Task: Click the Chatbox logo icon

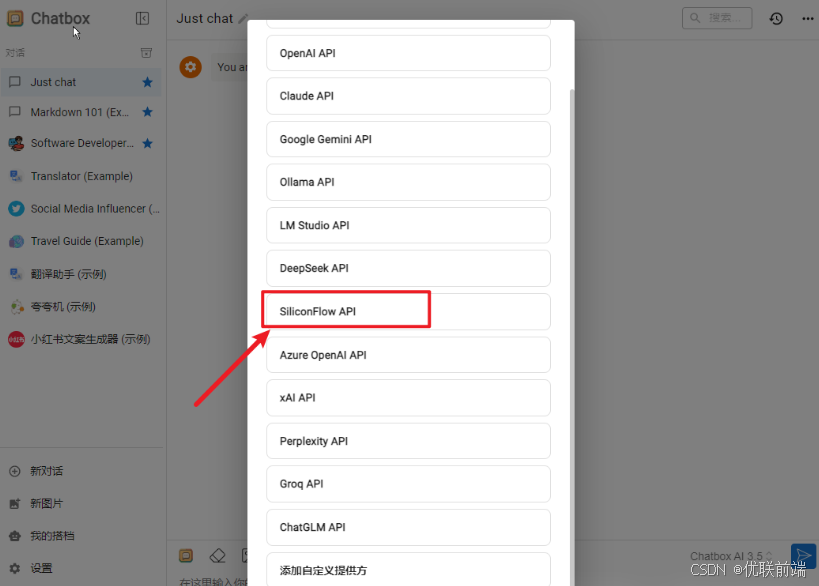Action: point(15,18)
